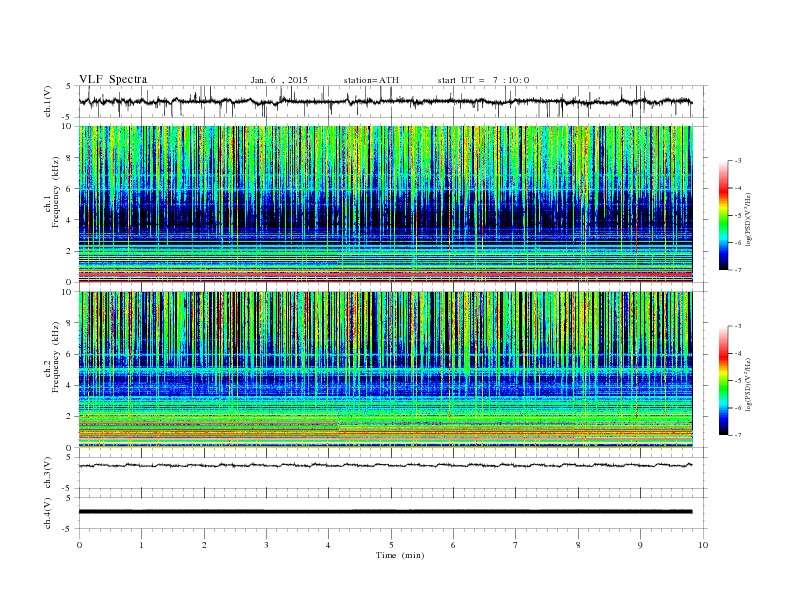Click time axis tick label "2"

click(204, 545)
